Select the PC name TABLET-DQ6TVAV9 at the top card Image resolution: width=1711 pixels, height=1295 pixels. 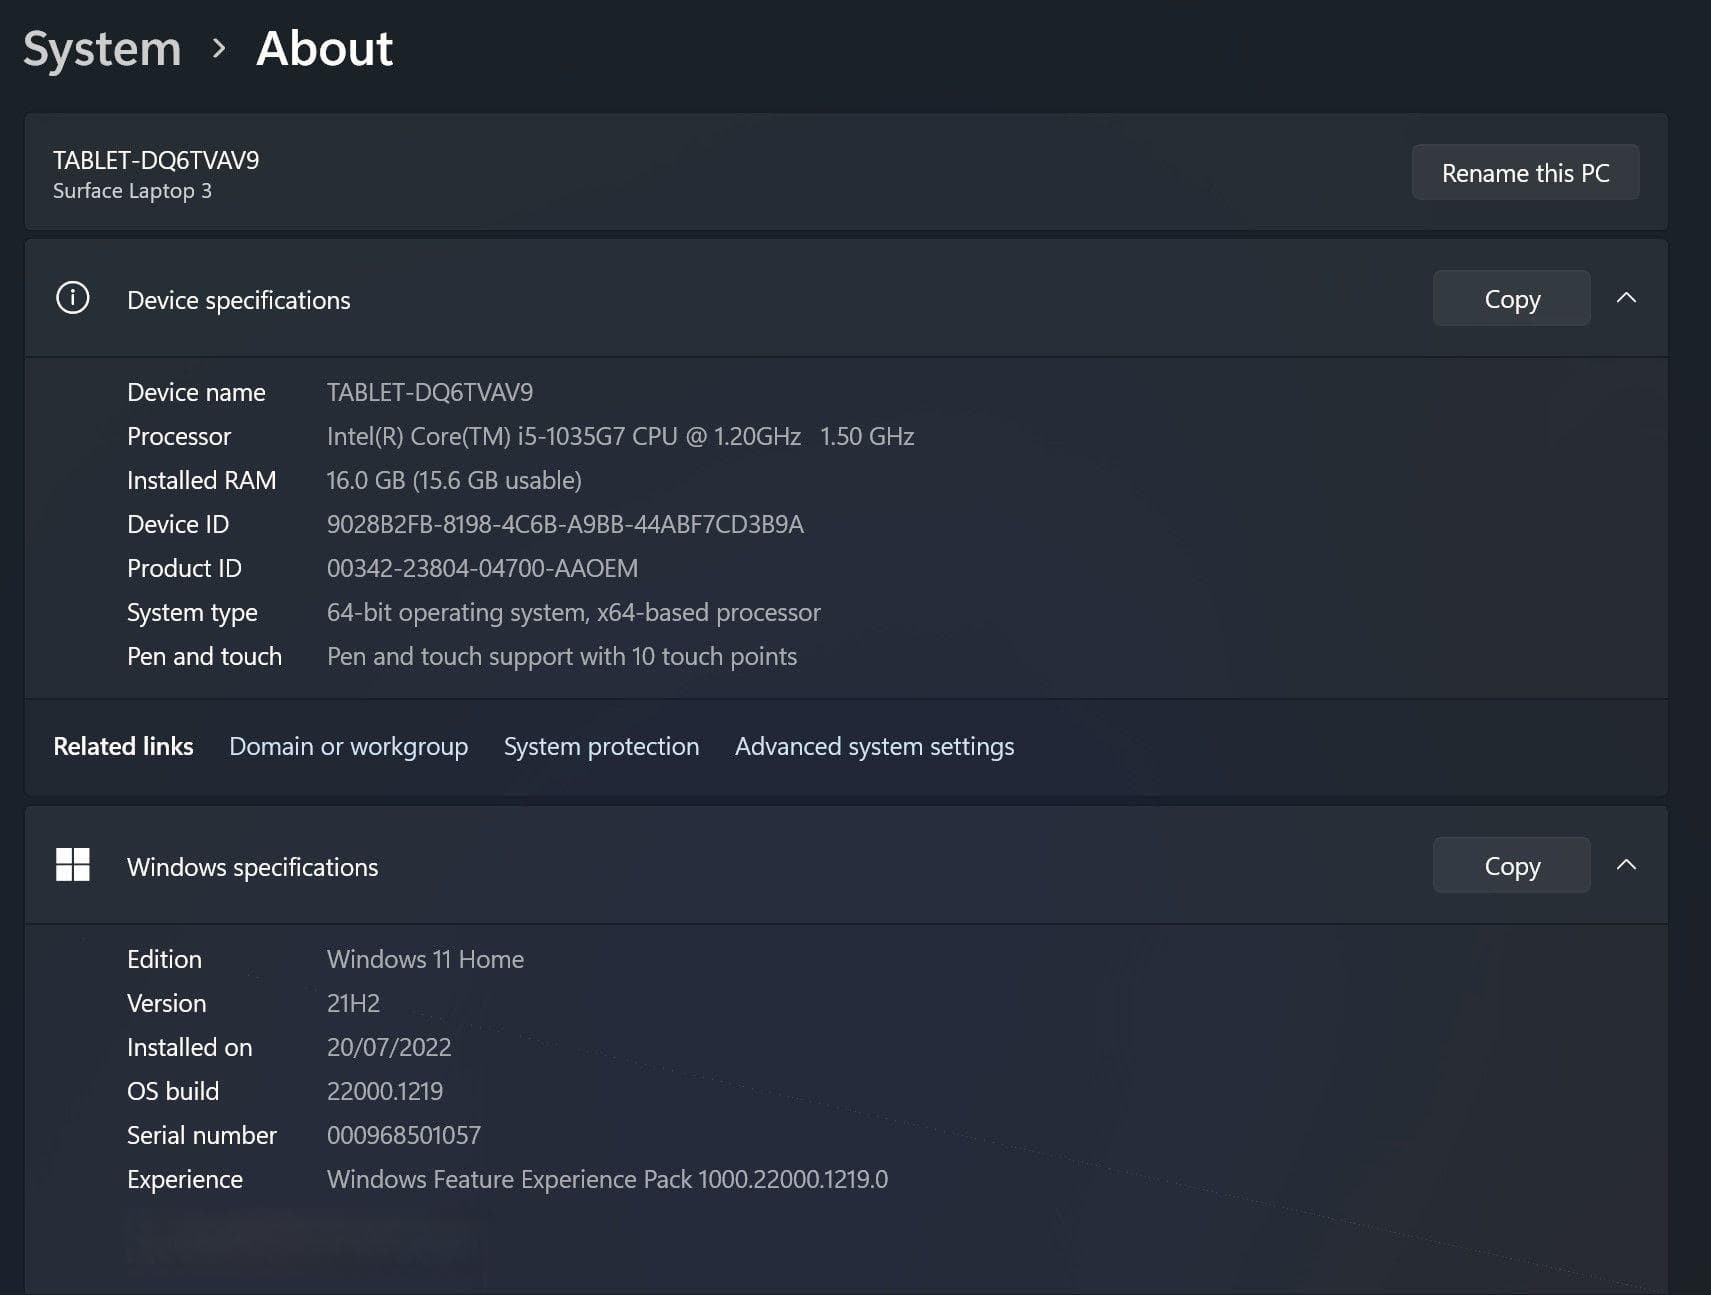click(x=156, y=160)
